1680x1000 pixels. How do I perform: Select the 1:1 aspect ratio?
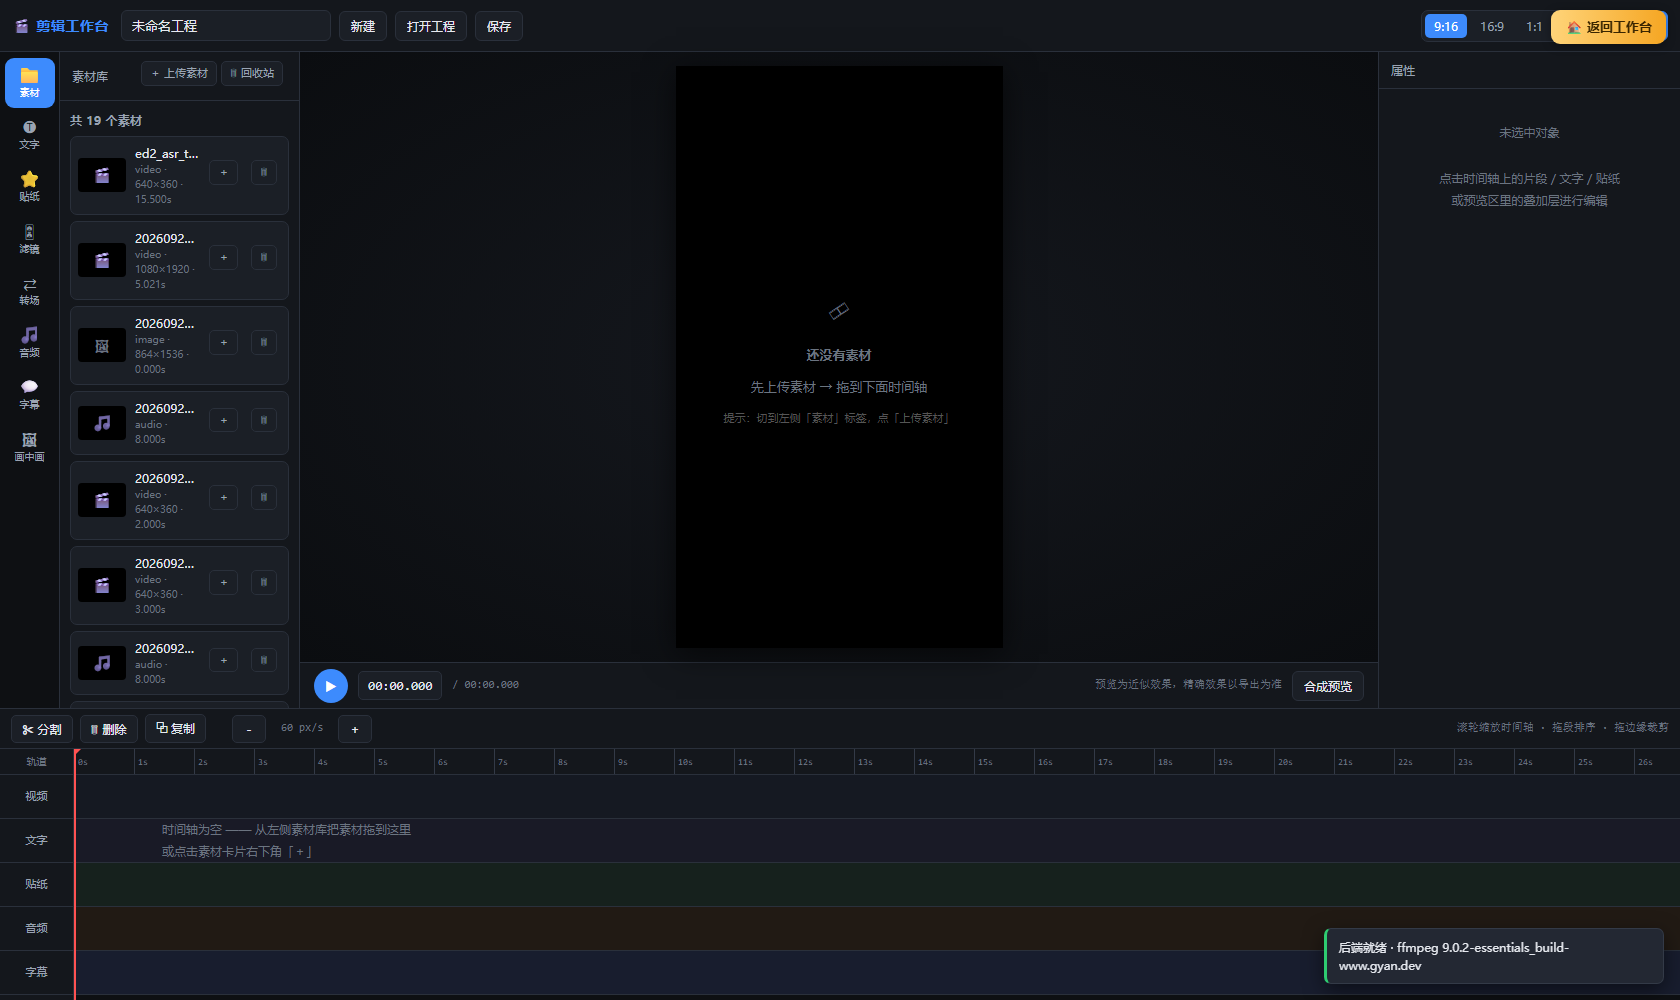1534,27
